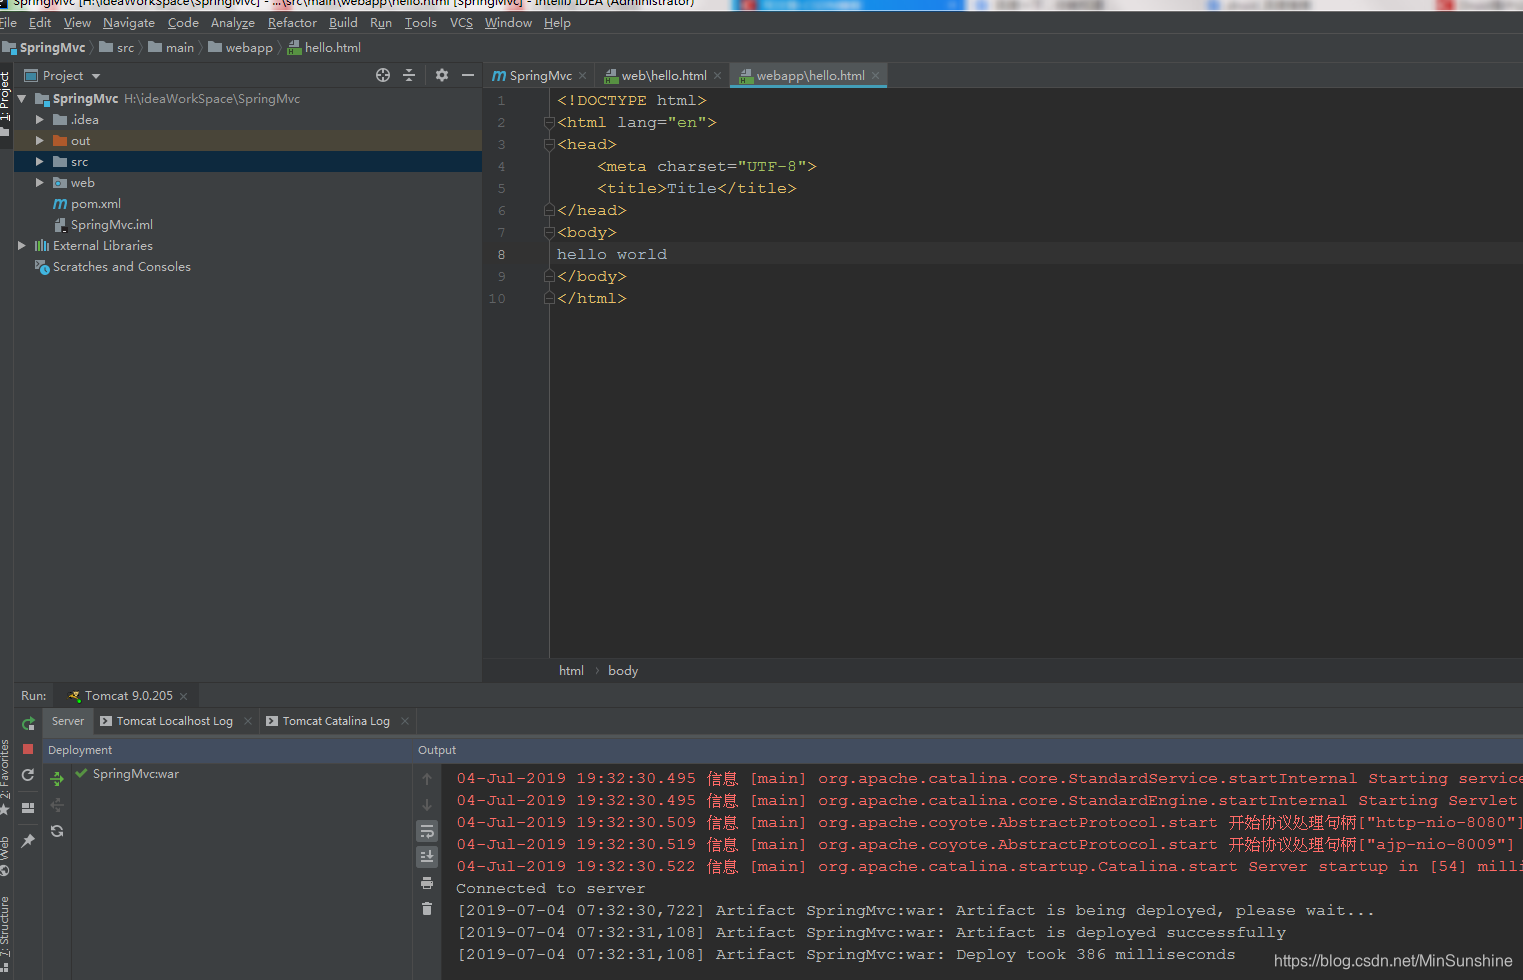This screenshot has width=1523, height=980.
Task: Place cursor on hello world line
Action: (612, 255)
